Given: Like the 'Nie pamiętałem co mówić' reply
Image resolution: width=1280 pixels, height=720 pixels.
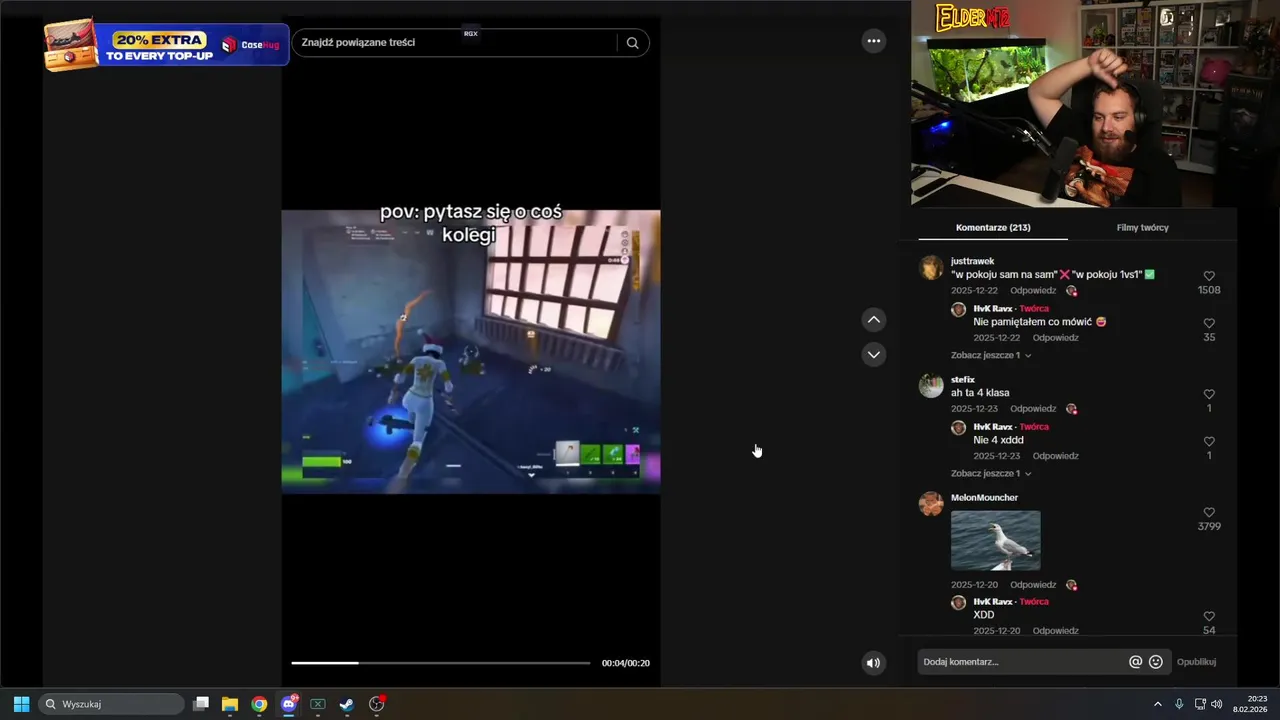Looking at the screenshot, I should tap(1209, 323).
